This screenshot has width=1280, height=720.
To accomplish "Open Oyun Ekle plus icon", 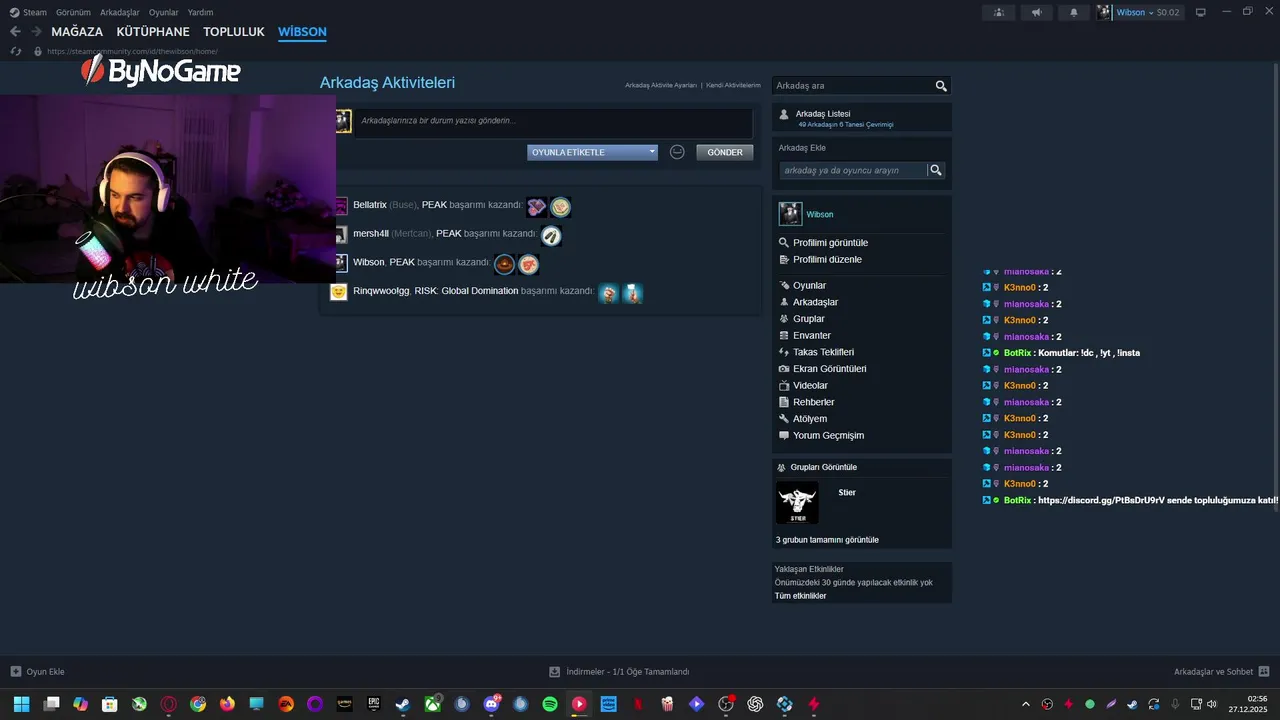I will 15,672.
